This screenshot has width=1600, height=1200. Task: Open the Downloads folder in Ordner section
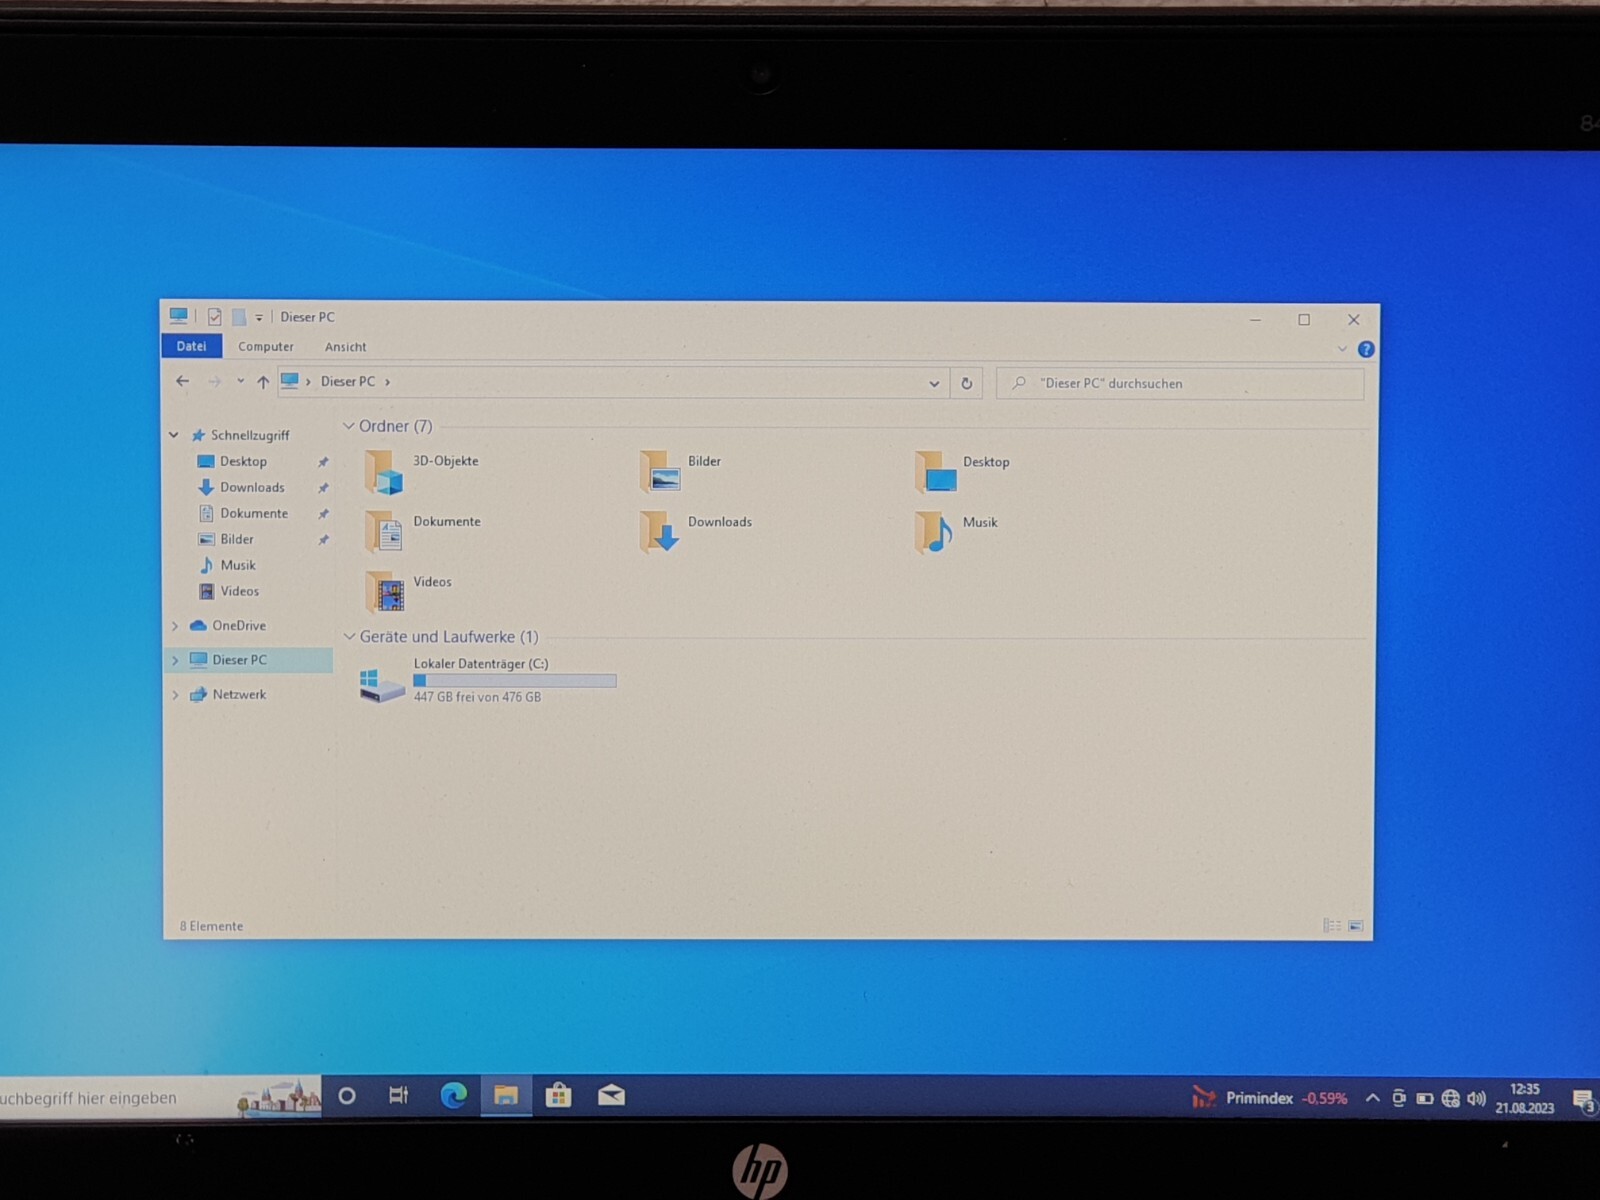click(x=660, y=531)
